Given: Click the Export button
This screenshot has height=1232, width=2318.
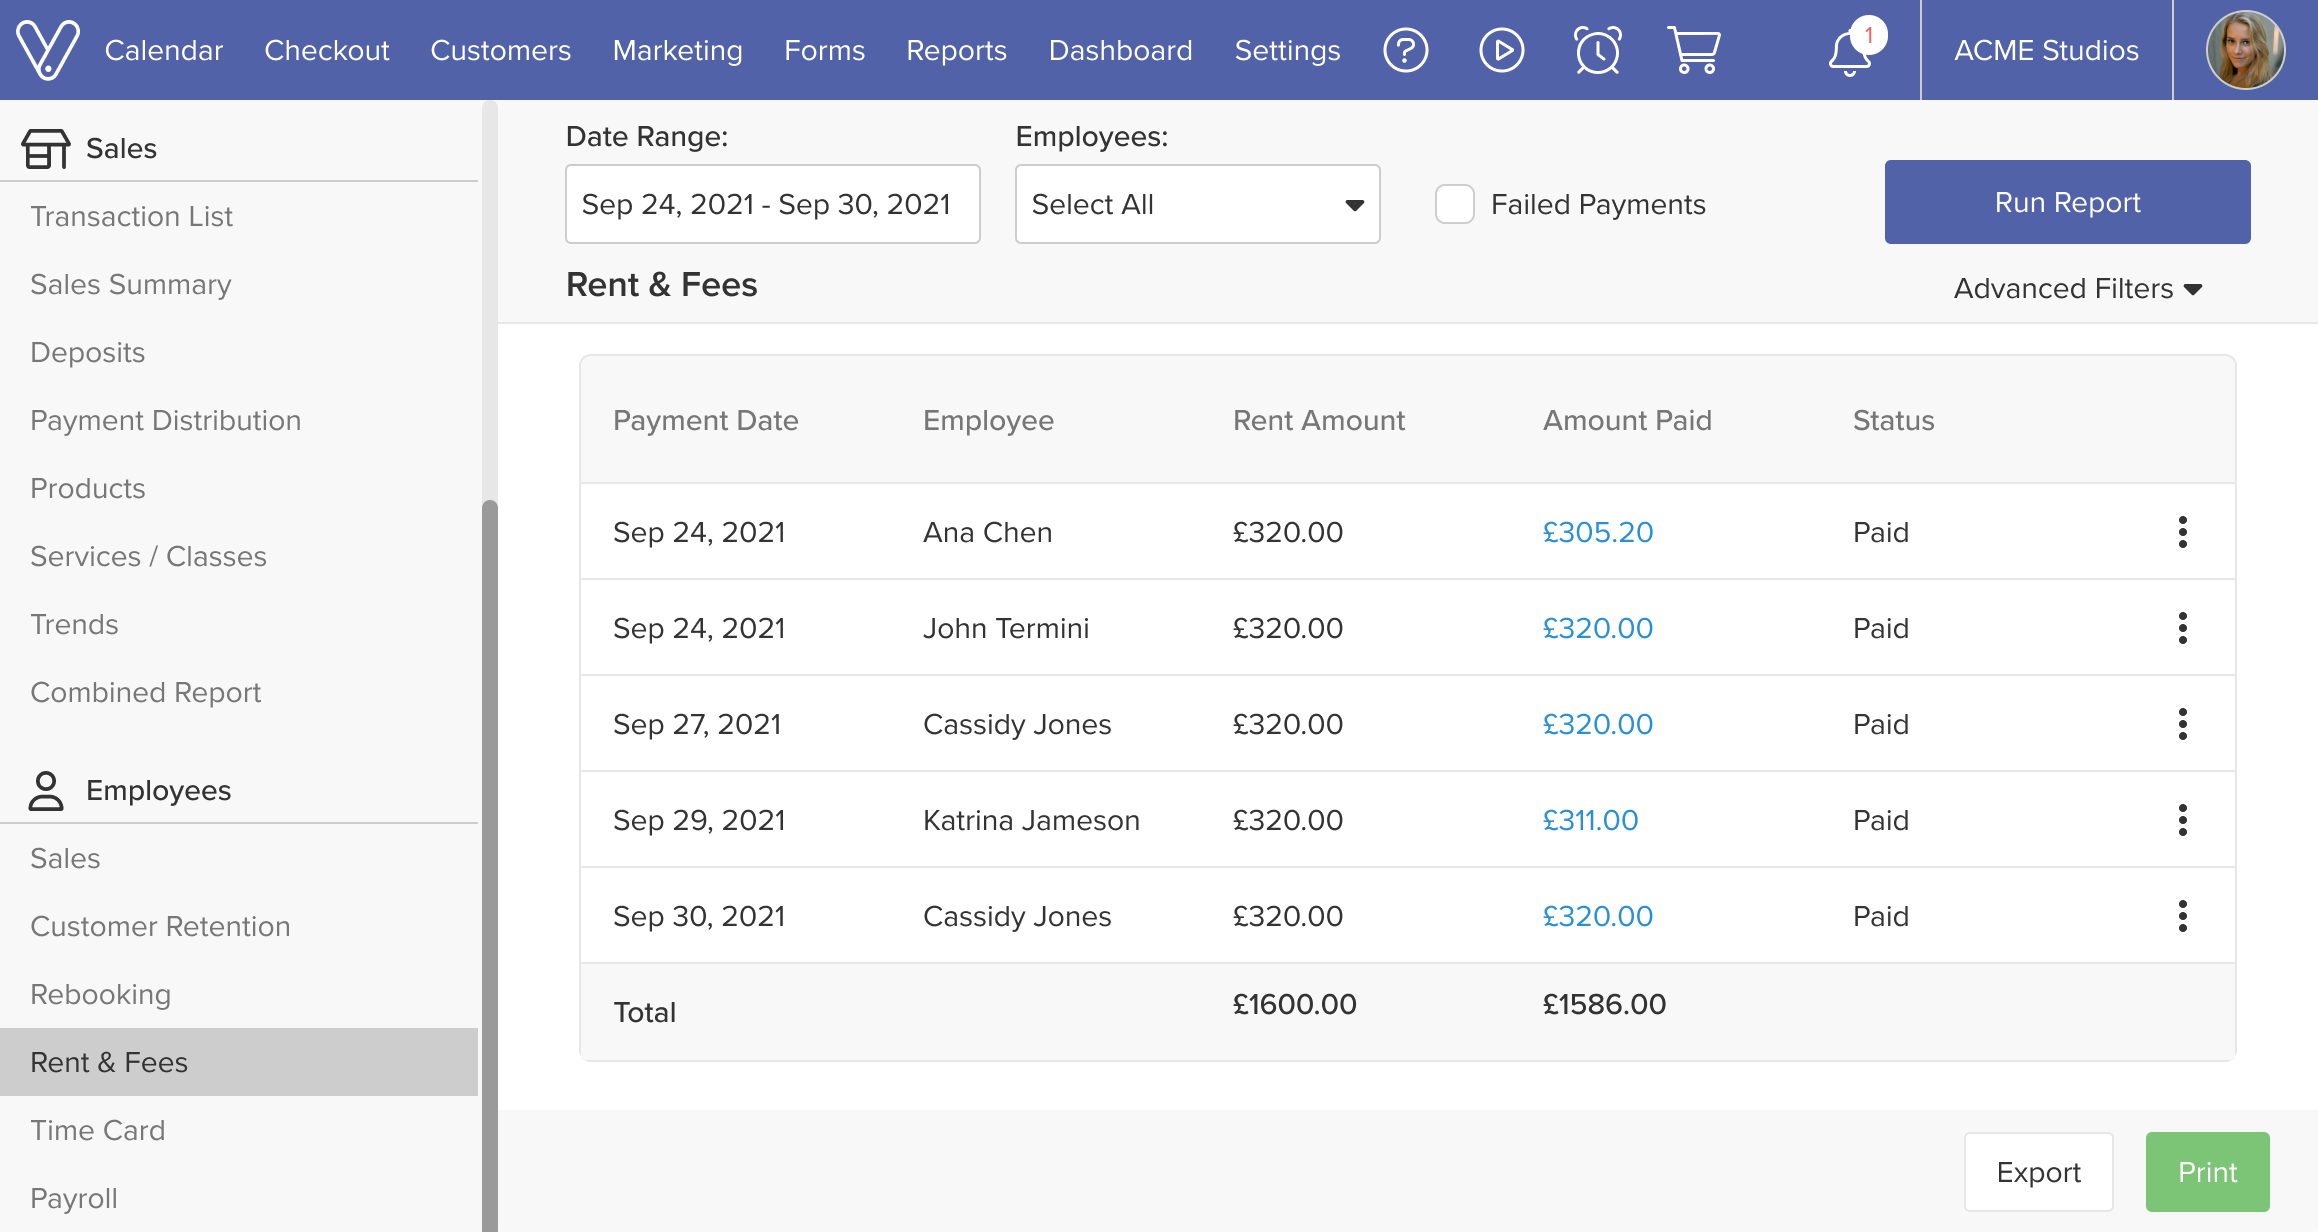Looking at the screenshot, I should pyautogui.click(x=2038, y=1172).
